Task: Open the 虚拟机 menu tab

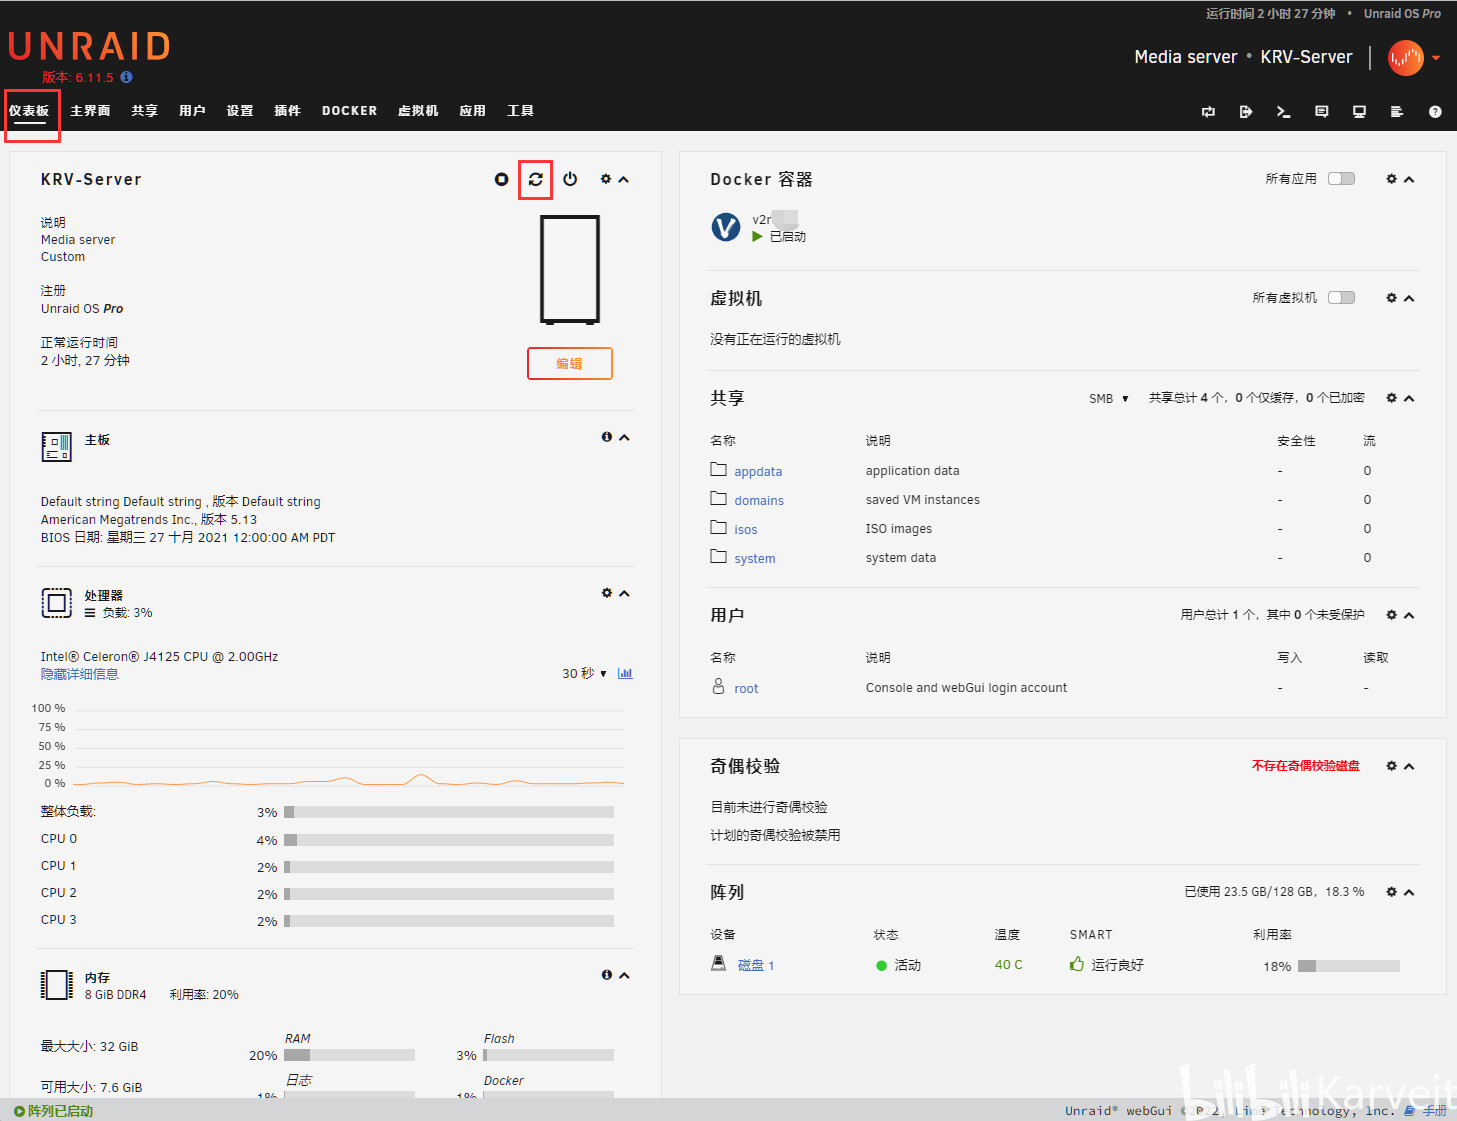Action: 418,111
